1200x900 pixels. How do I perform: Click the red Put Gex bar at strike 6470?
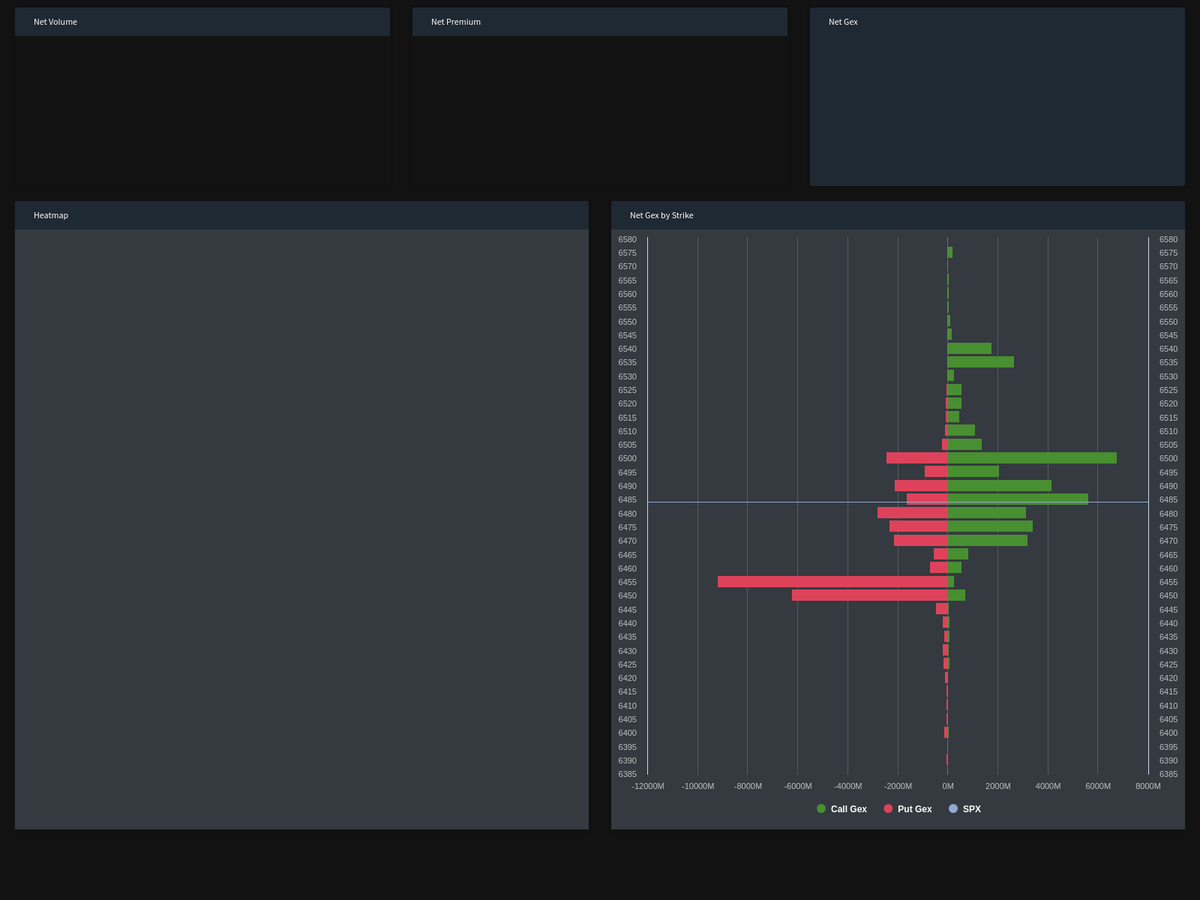(921, 541)
